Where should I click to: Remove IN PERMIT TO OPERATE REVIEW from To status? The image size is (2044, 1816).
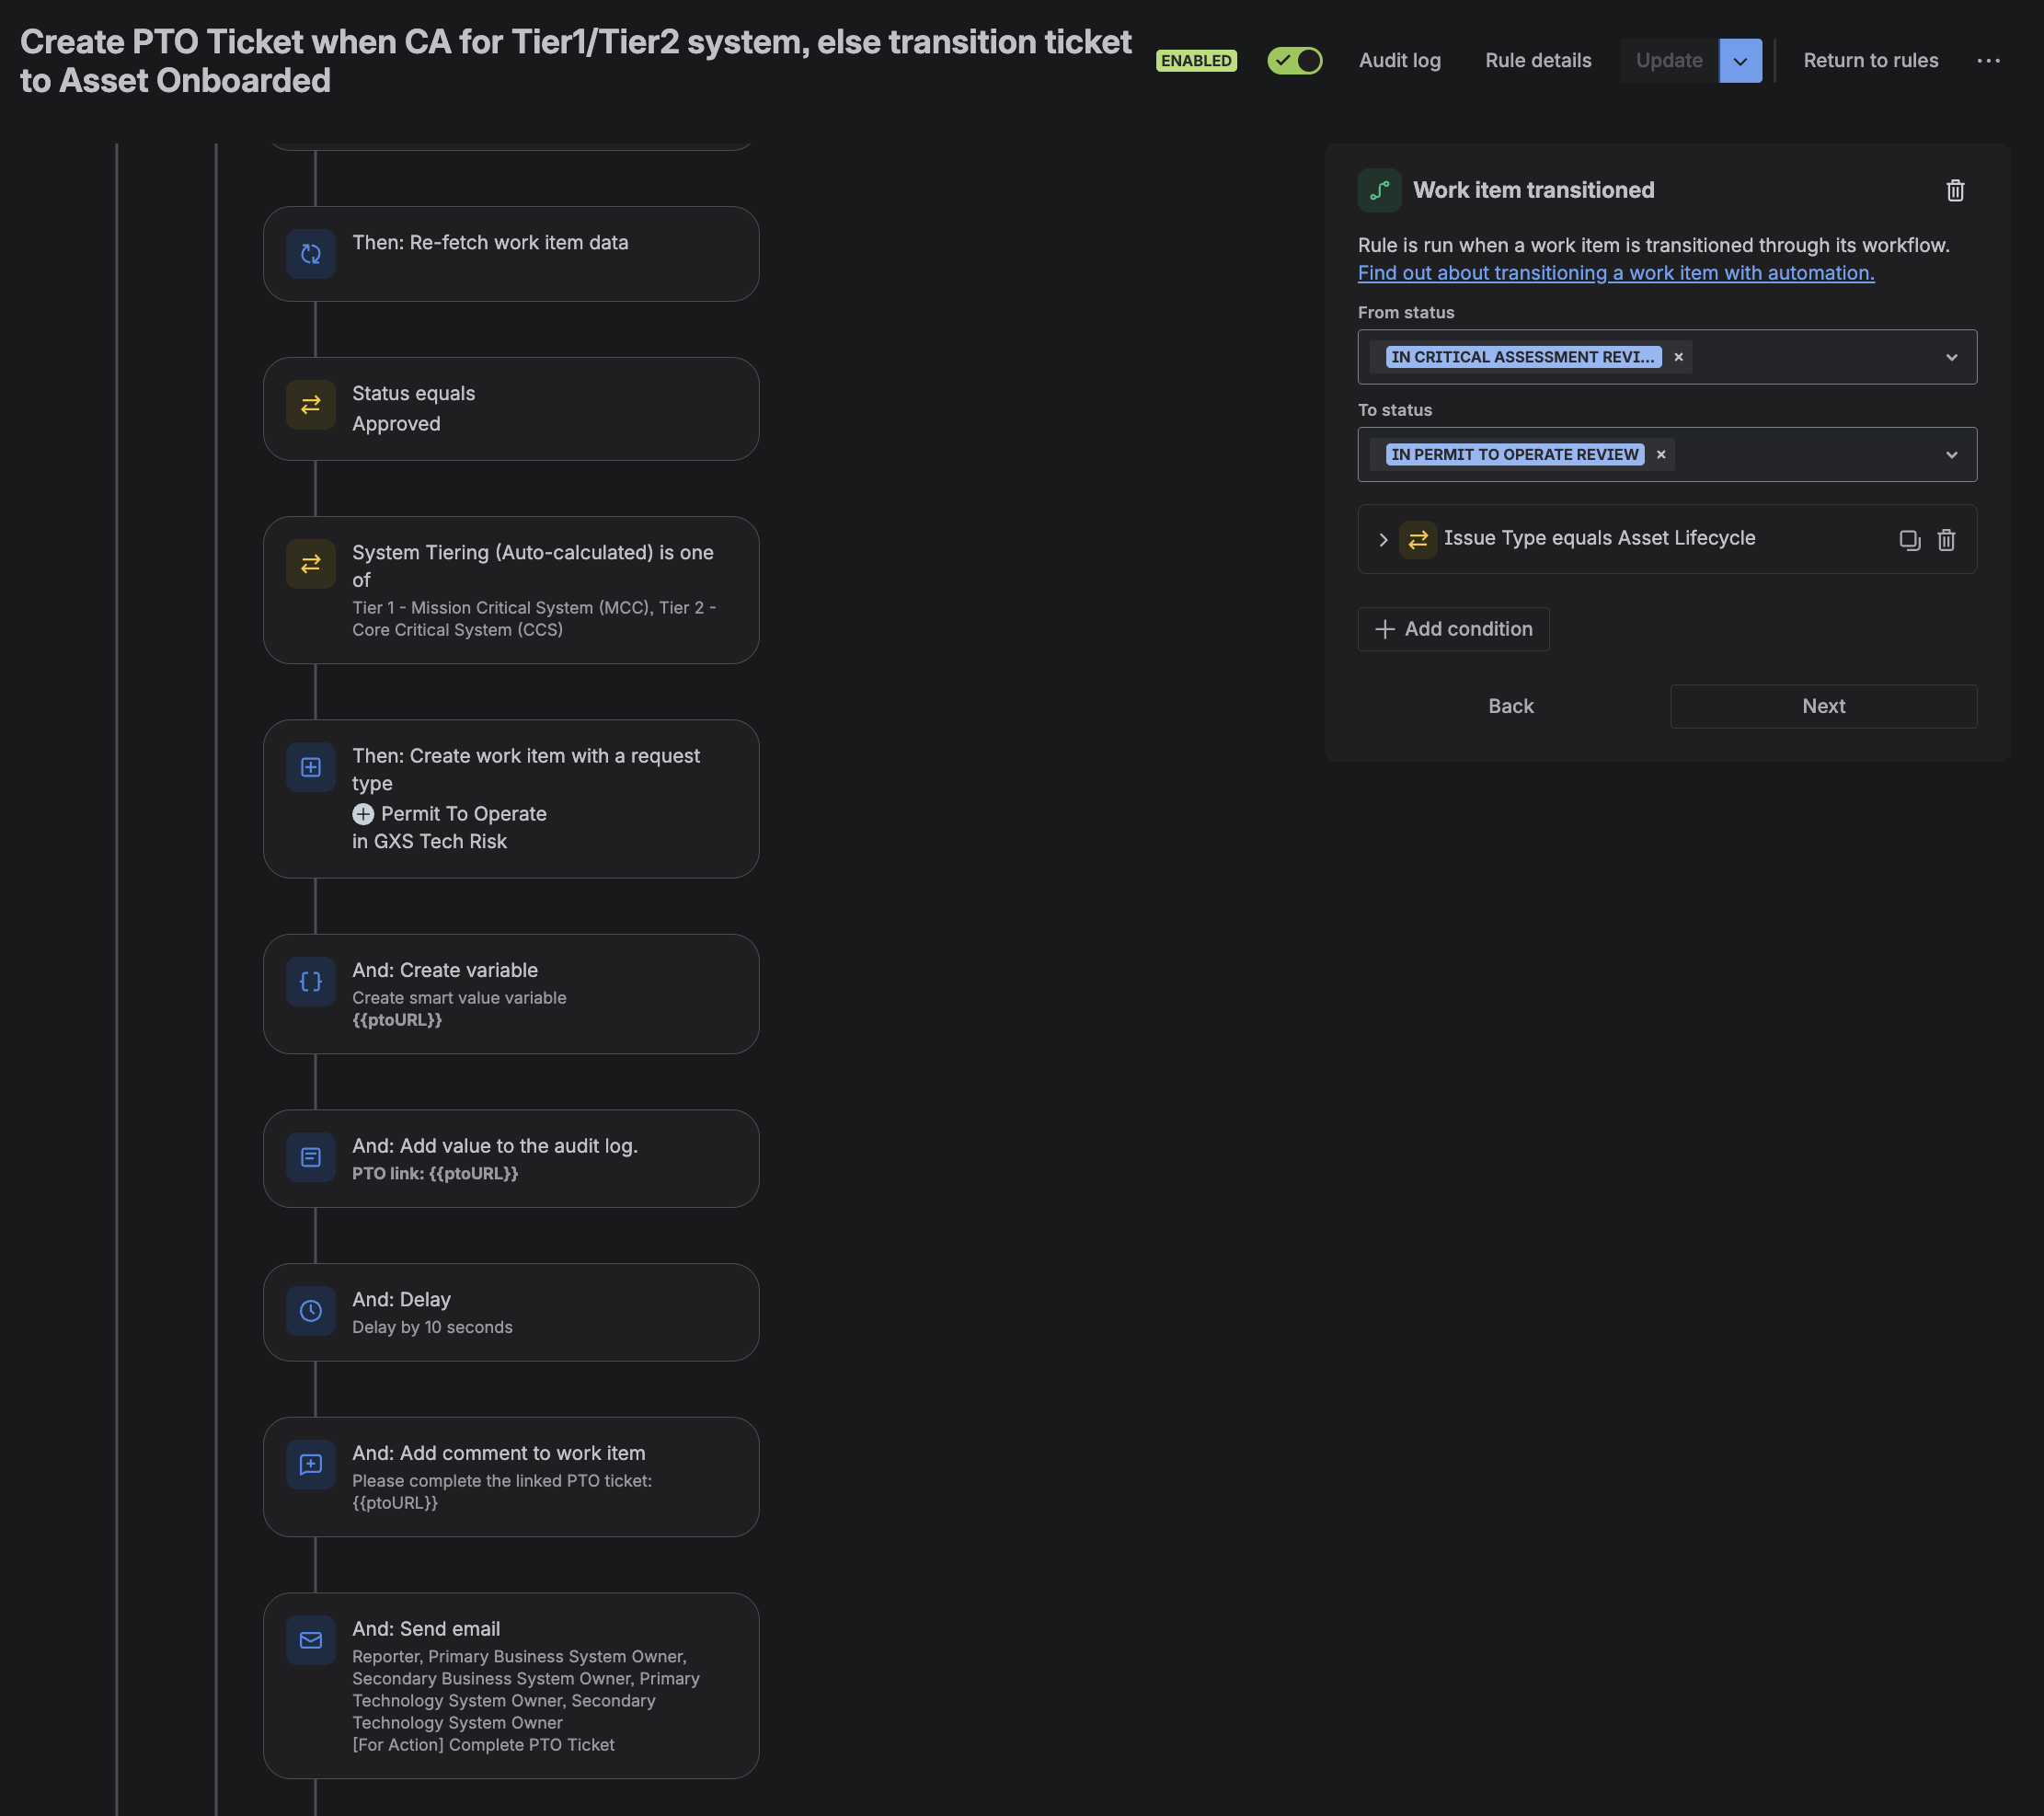pyautogui.click(x=1661, y=455)
